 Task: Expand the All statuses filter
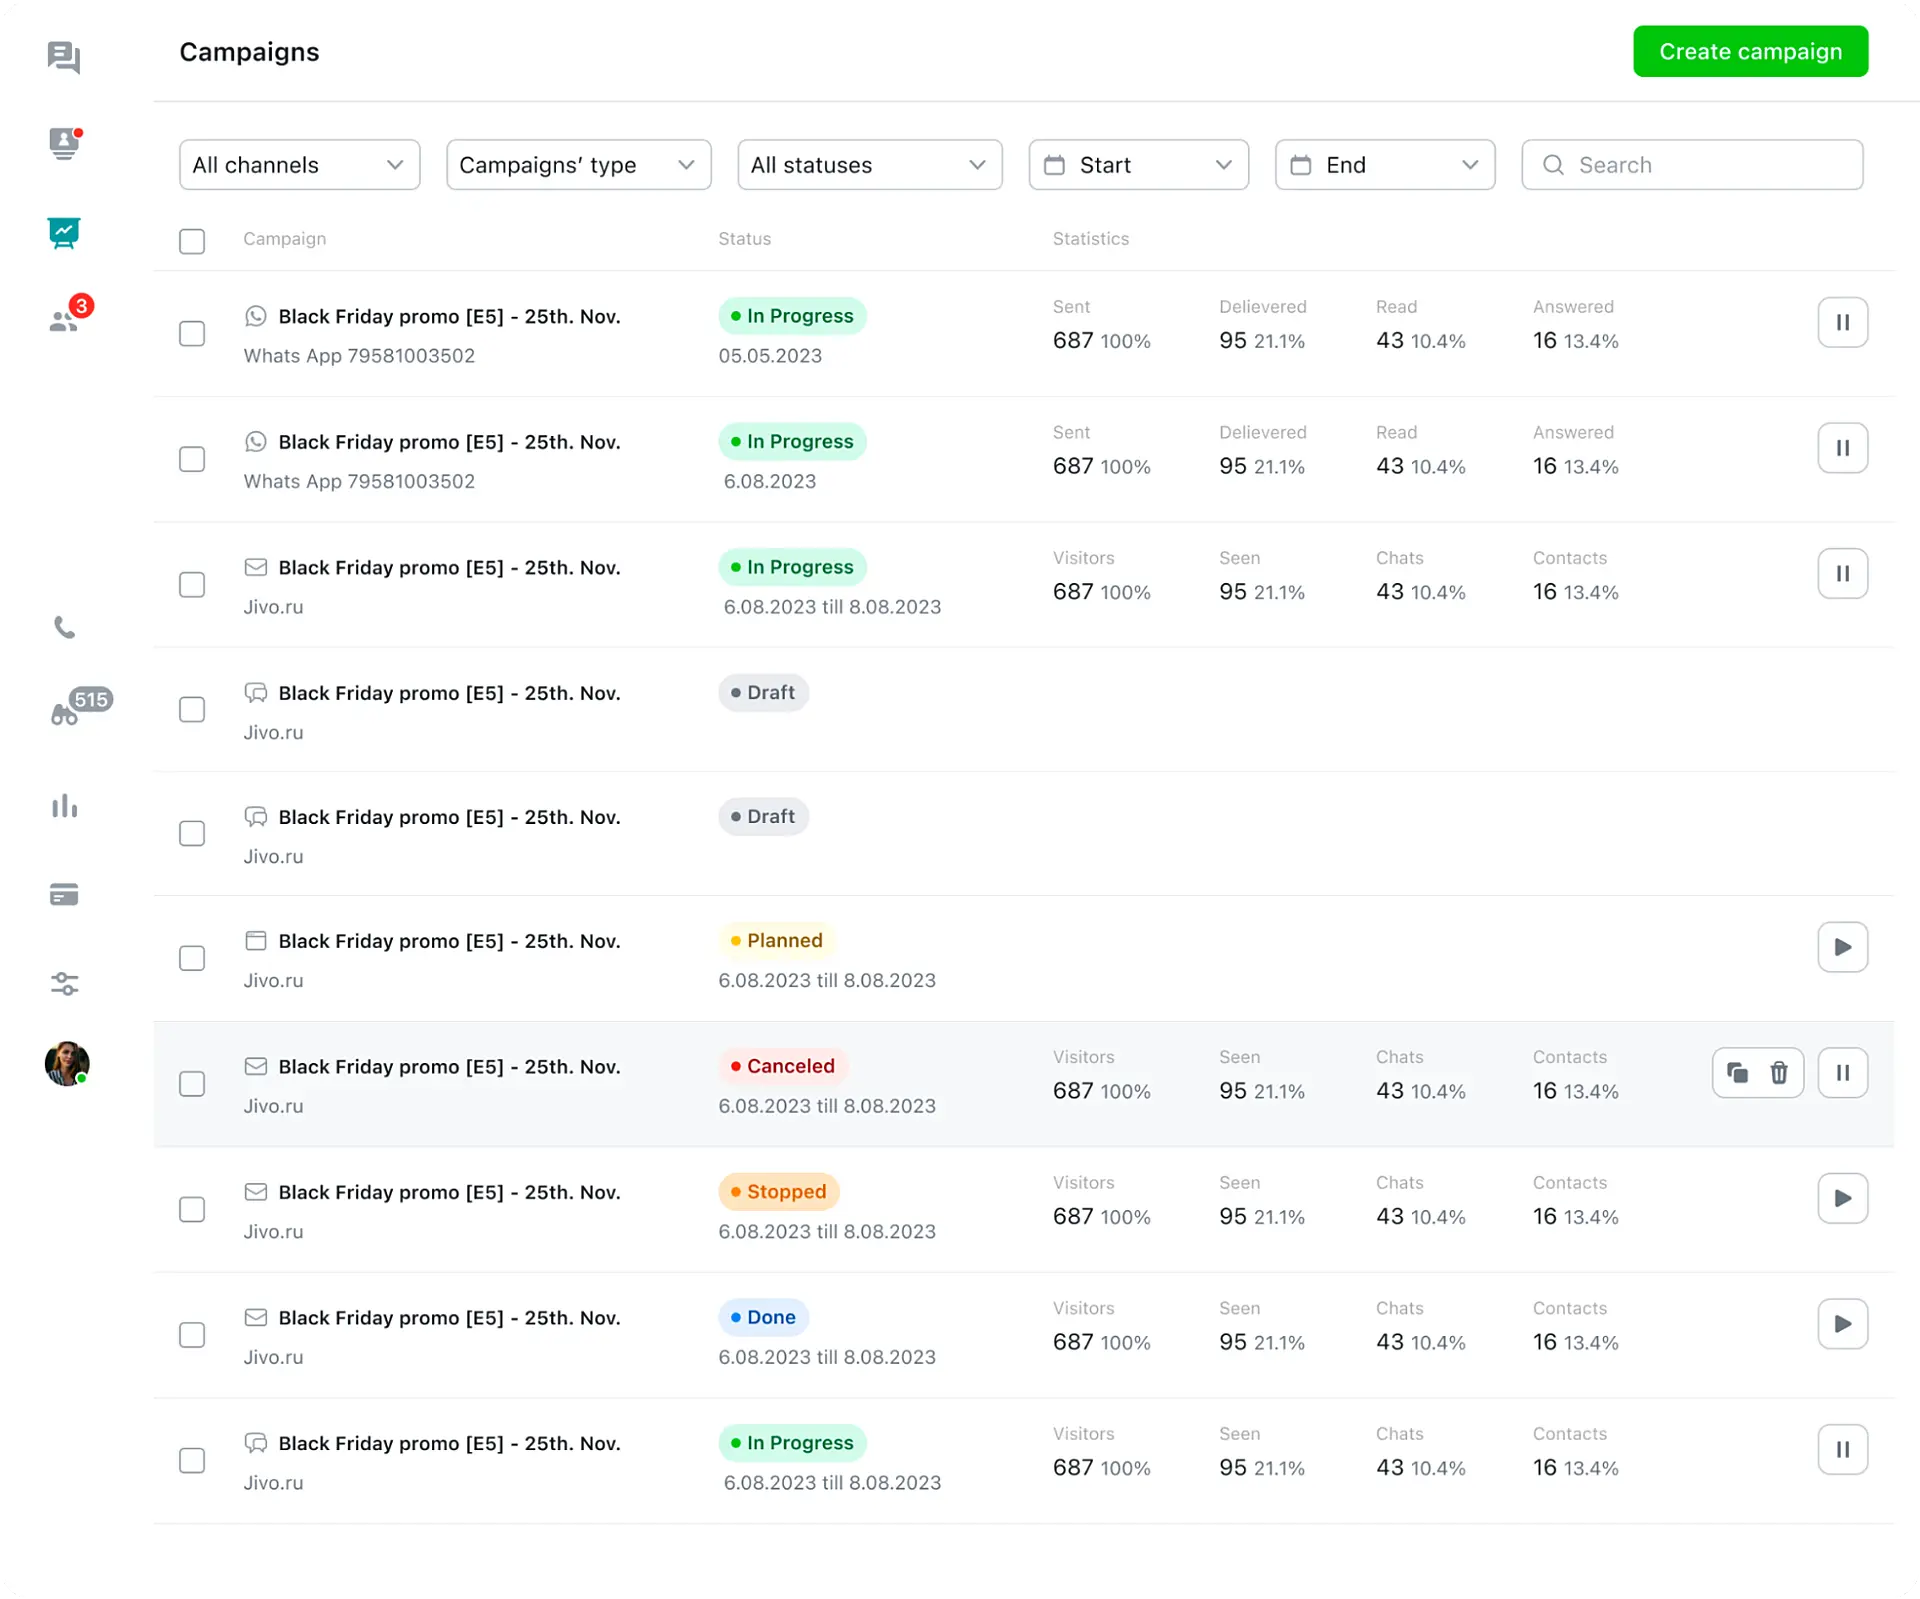point(869,165)
